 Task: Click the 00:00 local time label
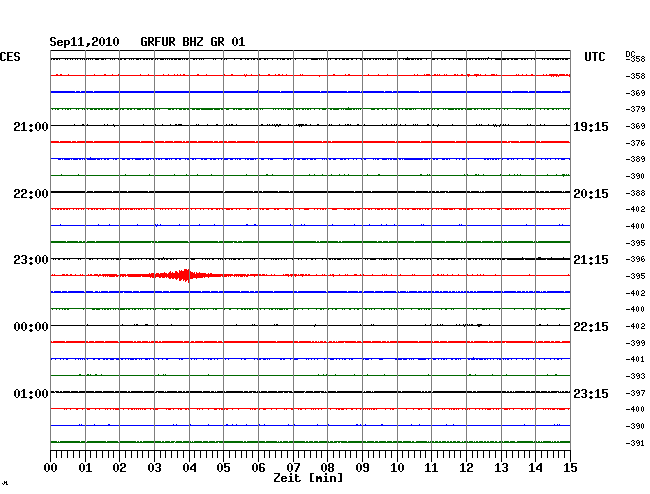31,327
